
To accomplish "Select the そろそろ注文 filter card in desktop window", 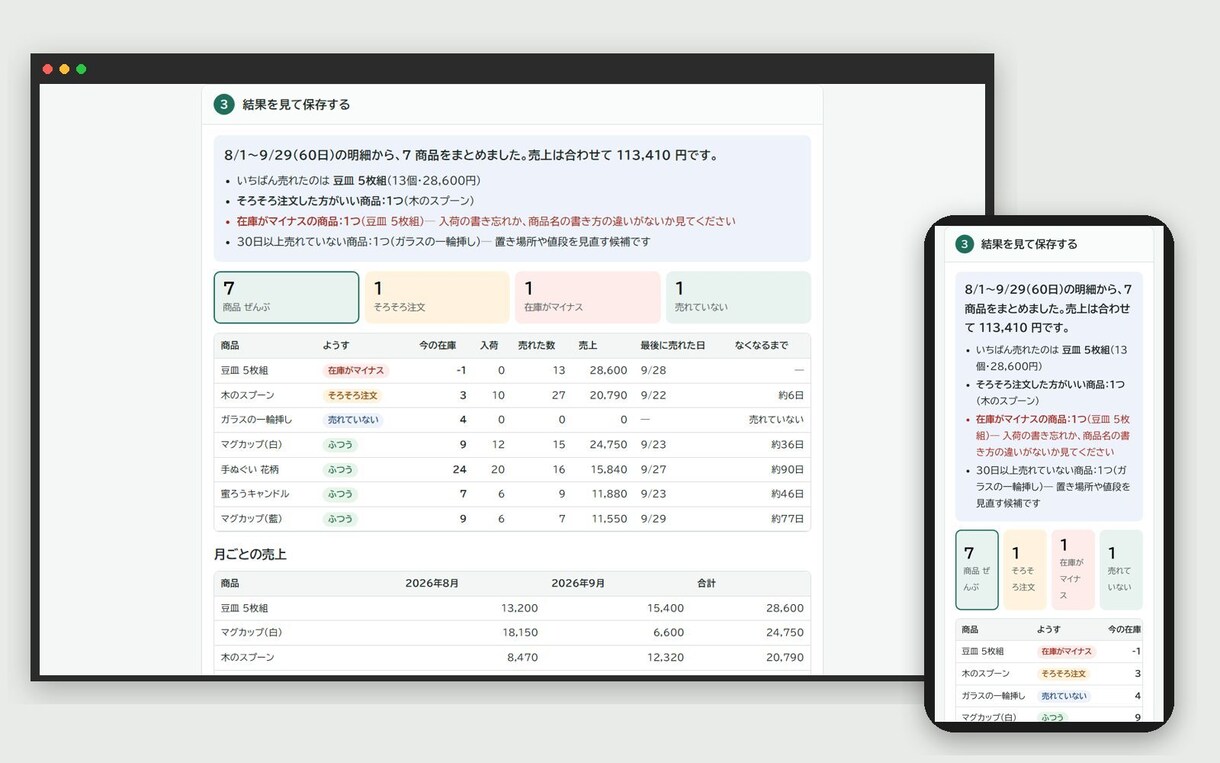I will tap(437, 297).
